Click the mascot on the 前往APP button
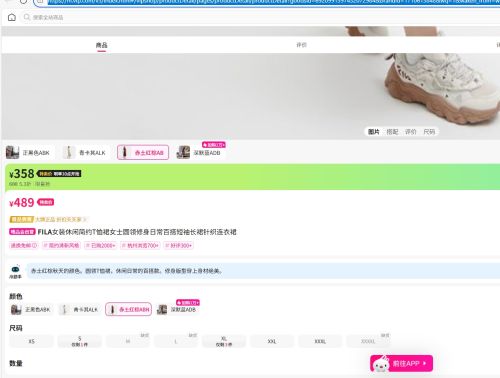Screen dimensions: 500x378 point(381,364)
